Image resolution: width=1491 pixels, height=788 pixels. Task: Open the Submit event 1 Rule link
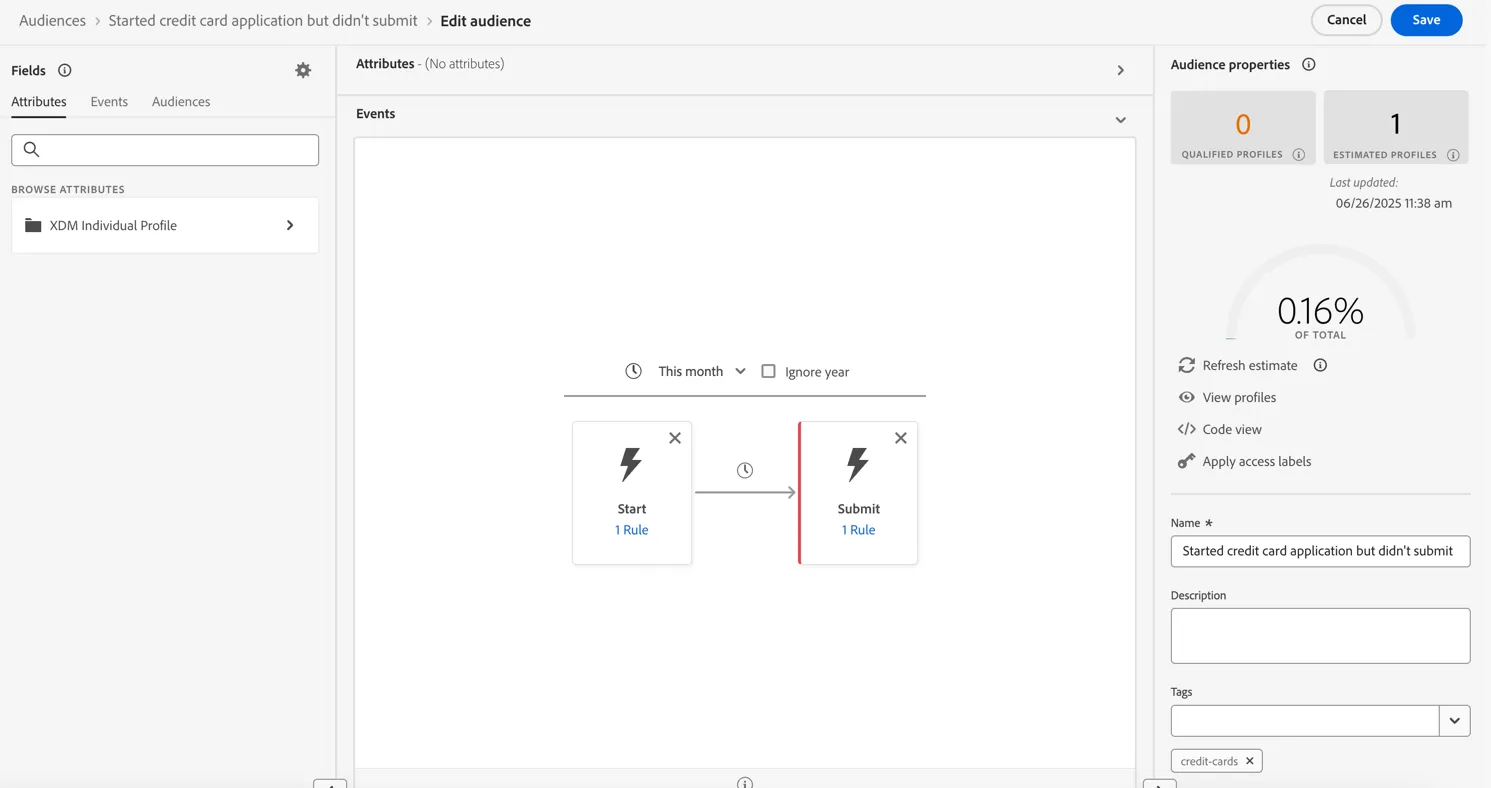(858, 530)
